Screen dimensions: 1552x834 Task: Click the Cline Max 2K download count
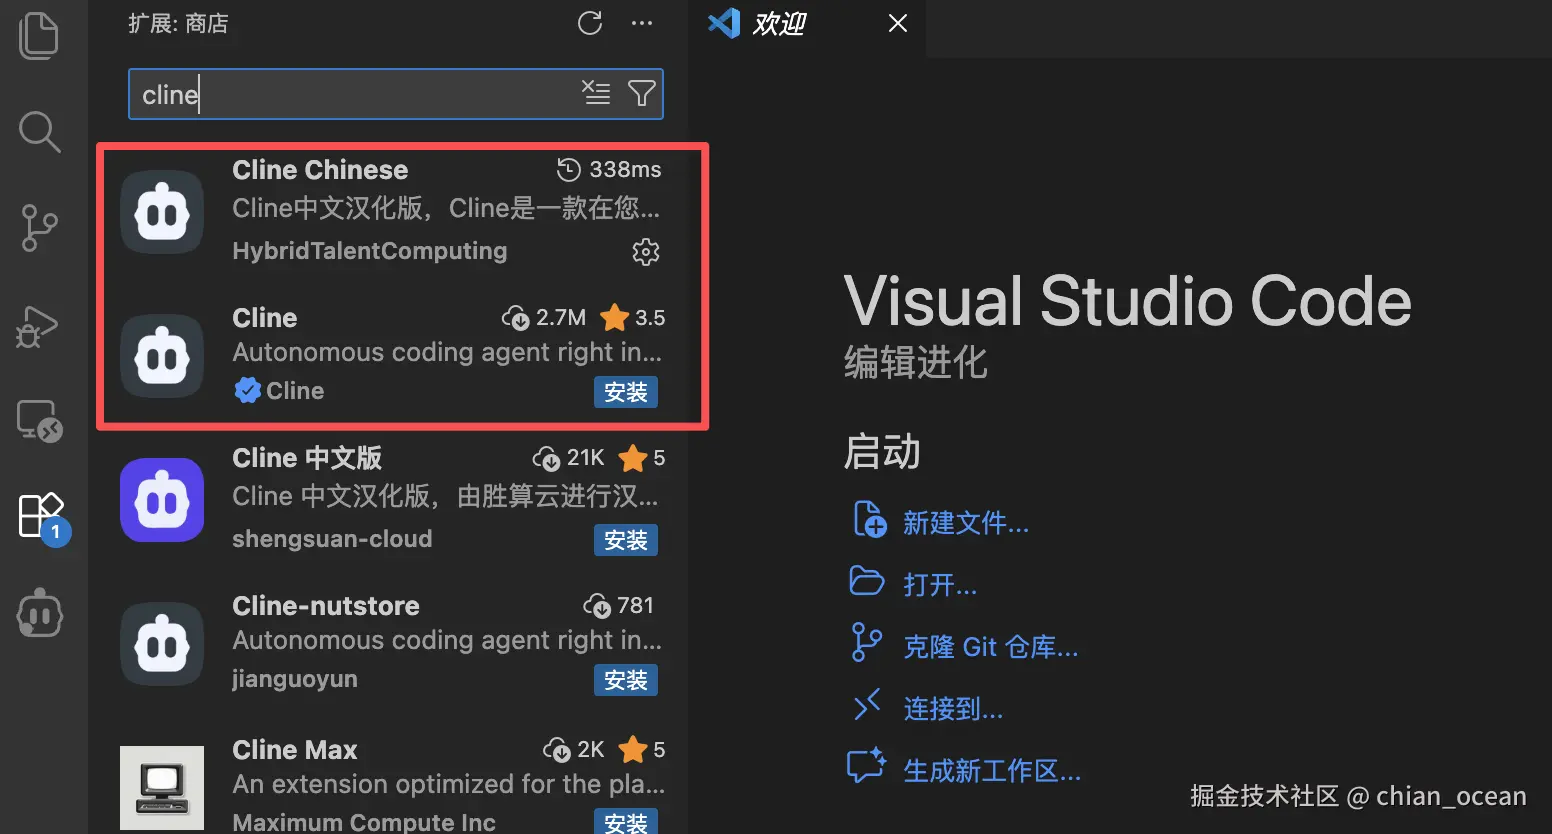pos(574,750)
